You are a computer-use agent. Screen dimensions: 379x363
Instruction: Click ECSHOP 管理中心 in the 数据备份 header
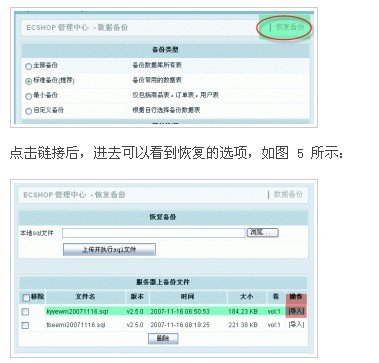point(57,27)
